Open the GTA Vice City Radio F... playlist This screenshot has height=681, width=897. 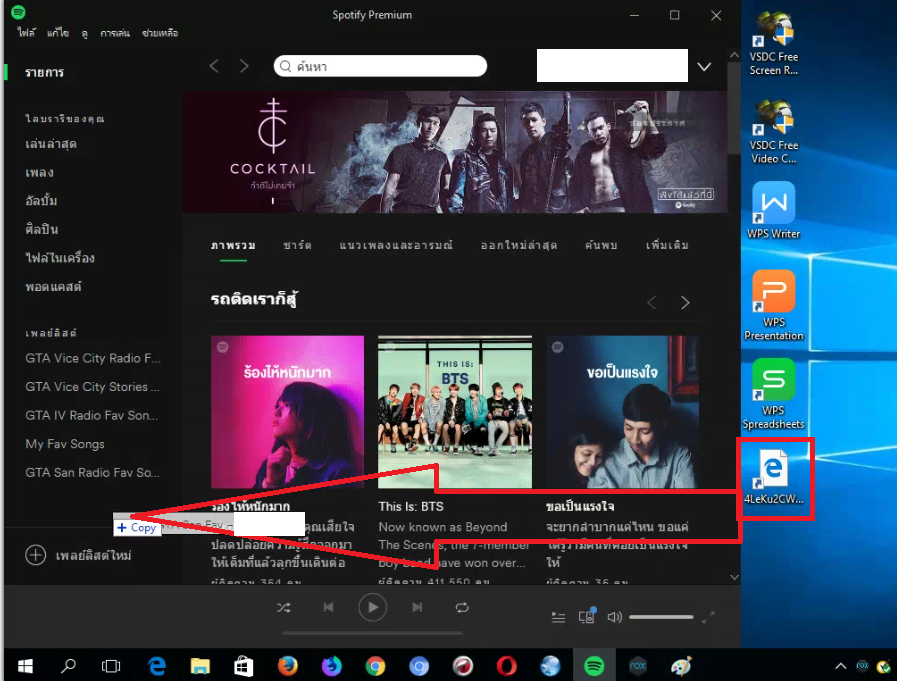tap(93, 358)
